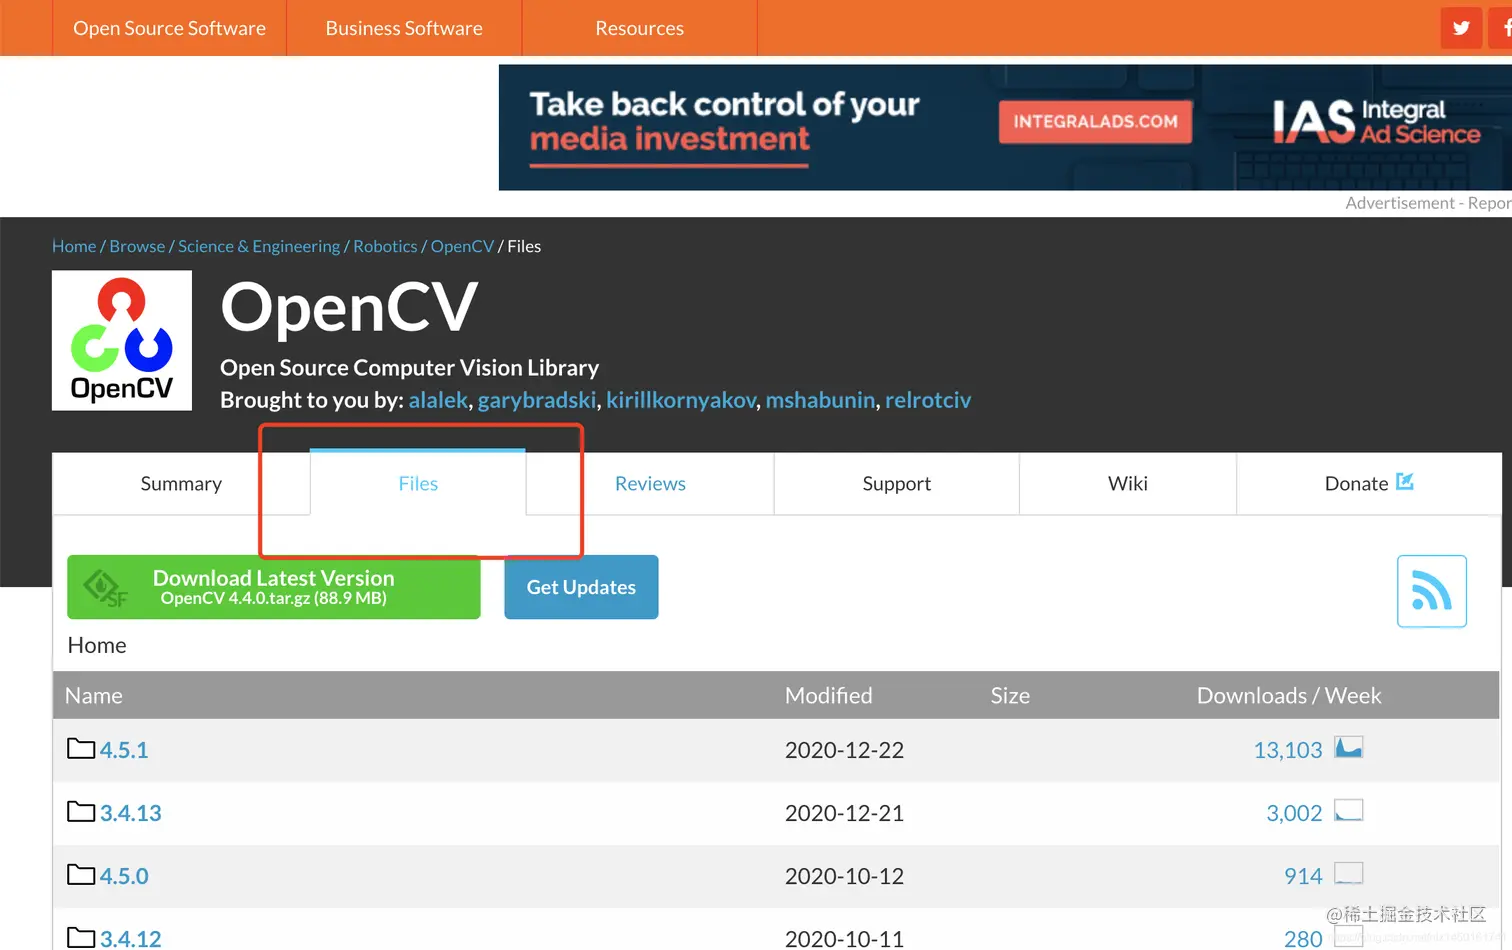Open the Resources menu

(640, 28)
